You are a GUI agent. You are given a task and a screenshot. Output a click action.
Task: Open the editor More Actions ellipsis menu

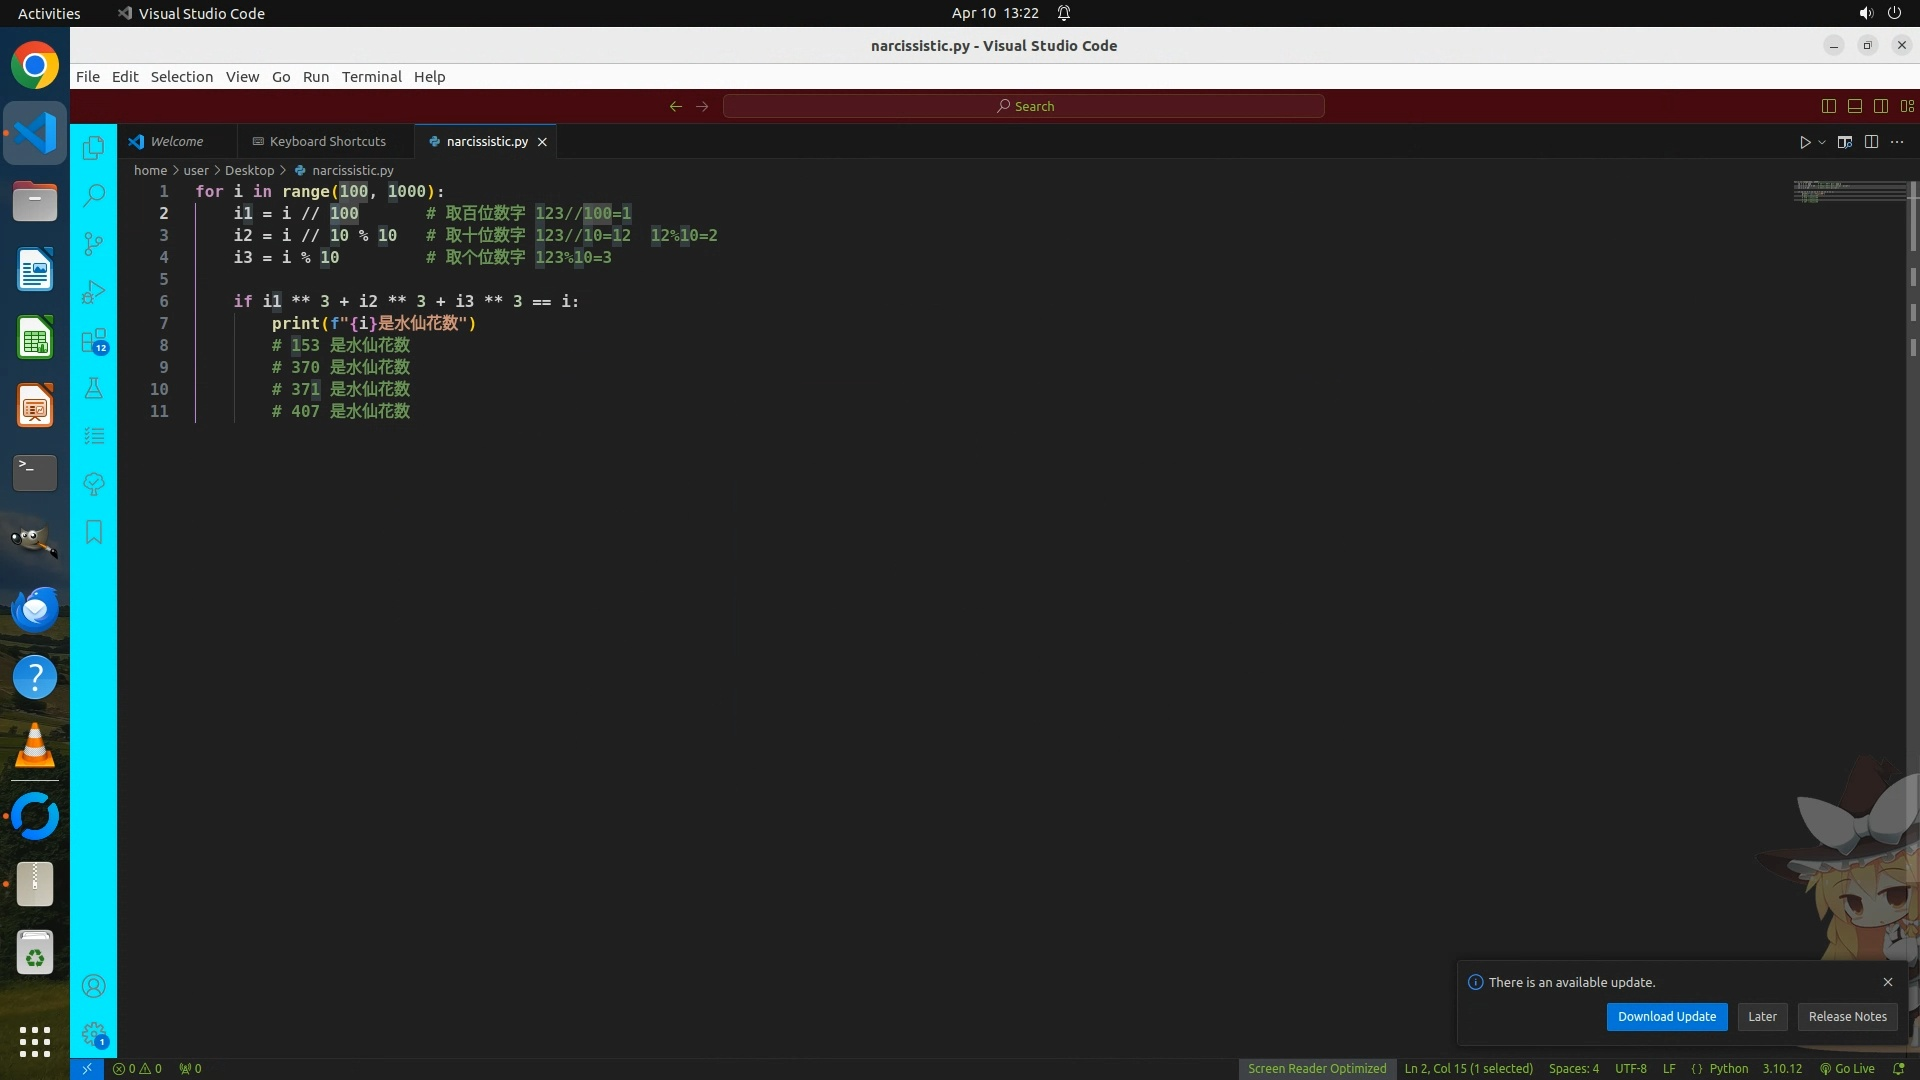tap(1897, 142)
